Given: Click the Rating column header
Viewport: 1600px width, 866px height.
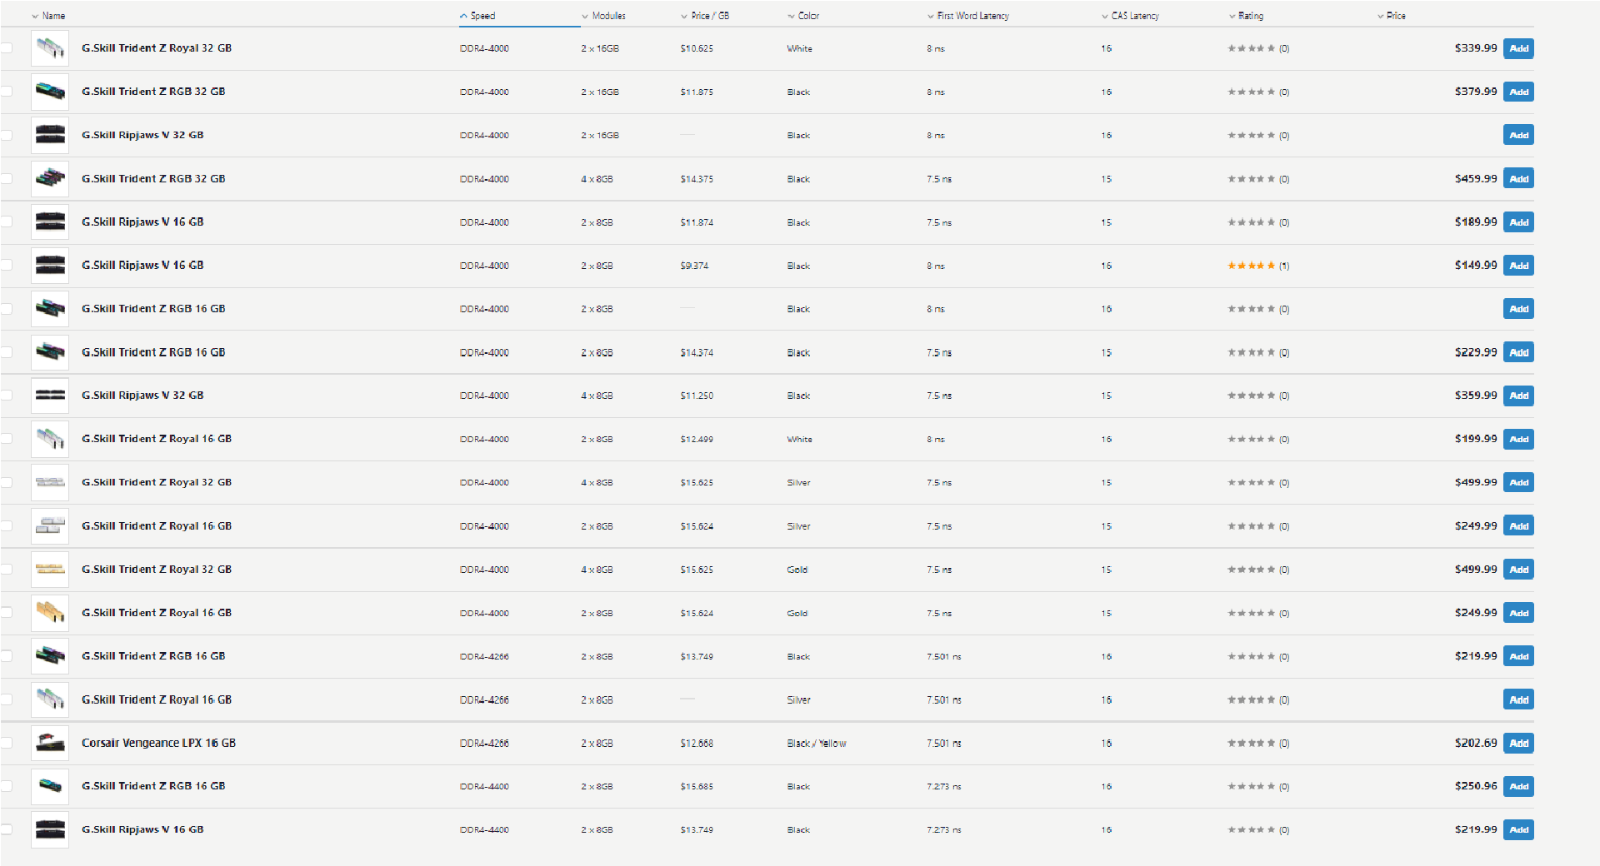Looking at the screenshot, I should (1250, 16).
